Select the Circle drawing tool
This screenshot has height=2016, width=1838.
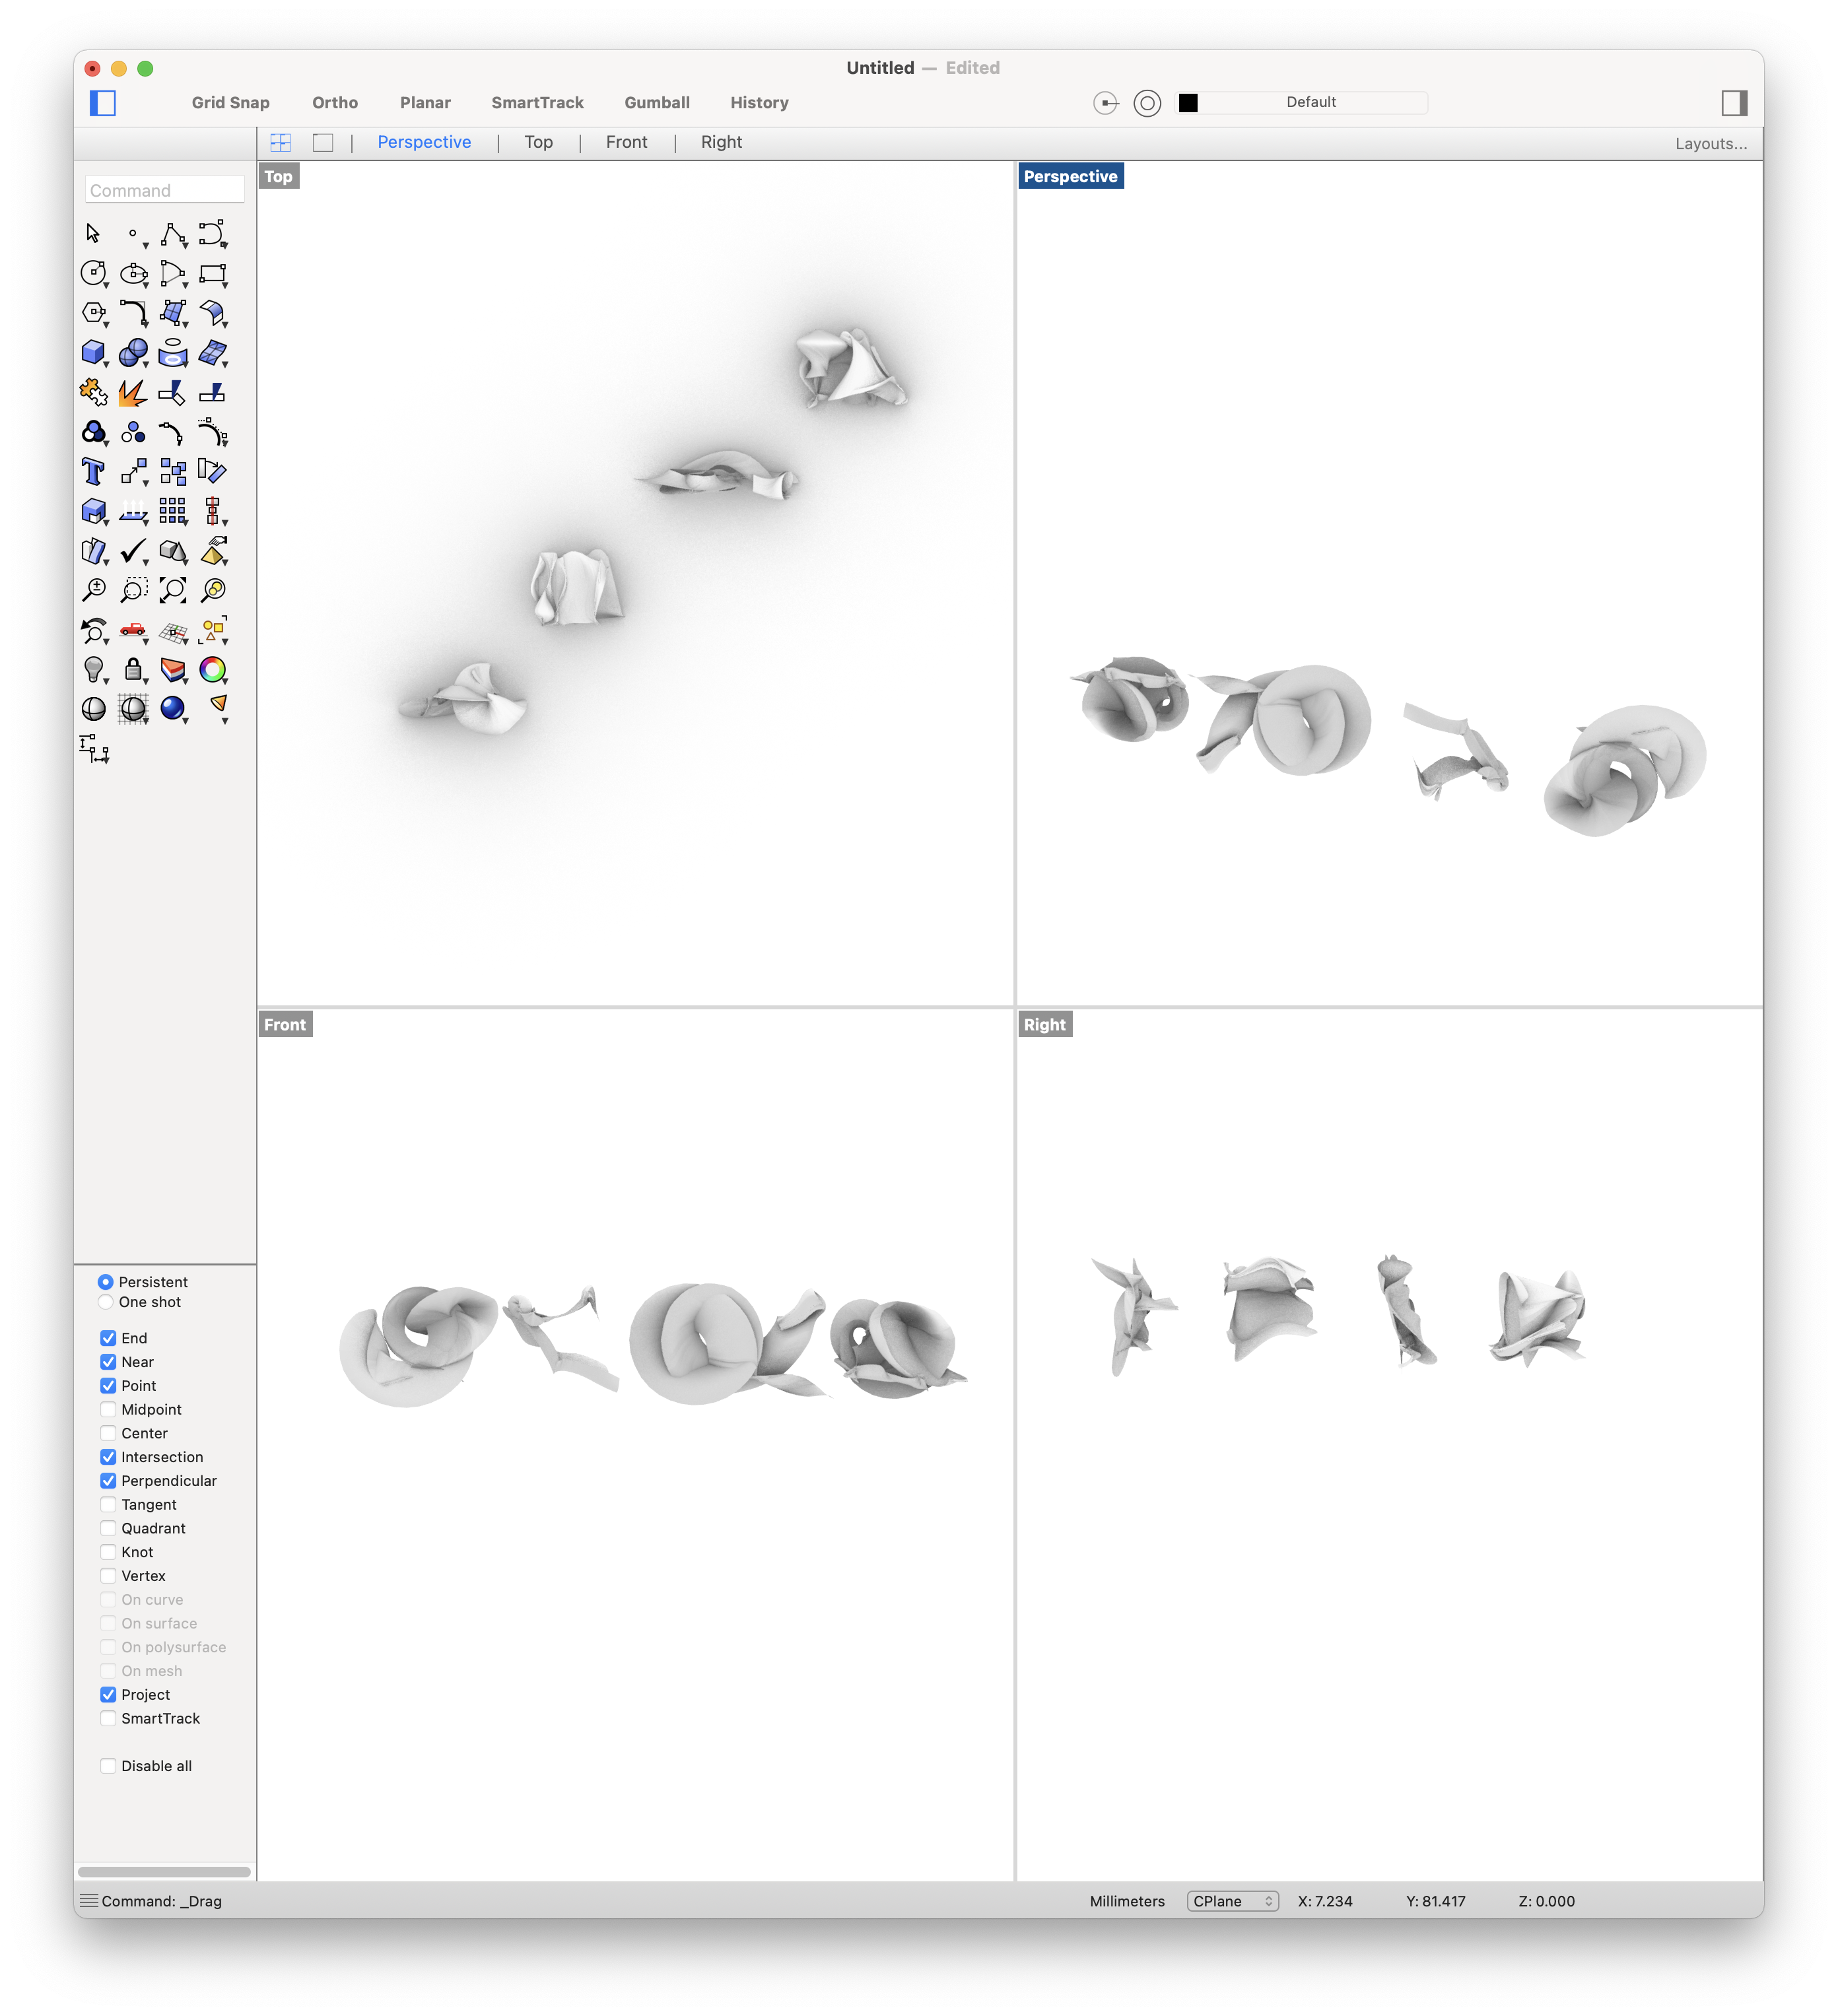point(93,272)
